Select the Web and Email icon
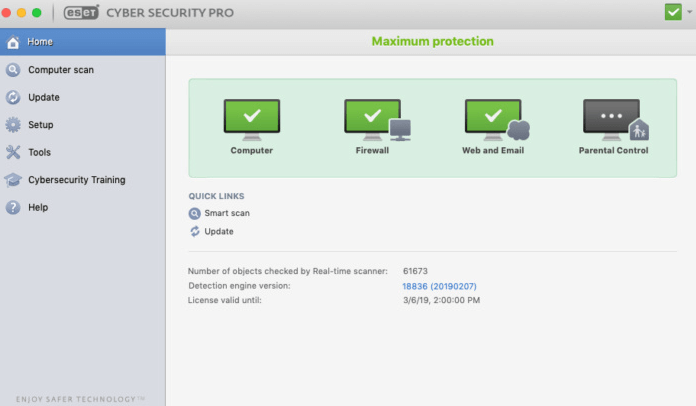 tap(495, 118)
